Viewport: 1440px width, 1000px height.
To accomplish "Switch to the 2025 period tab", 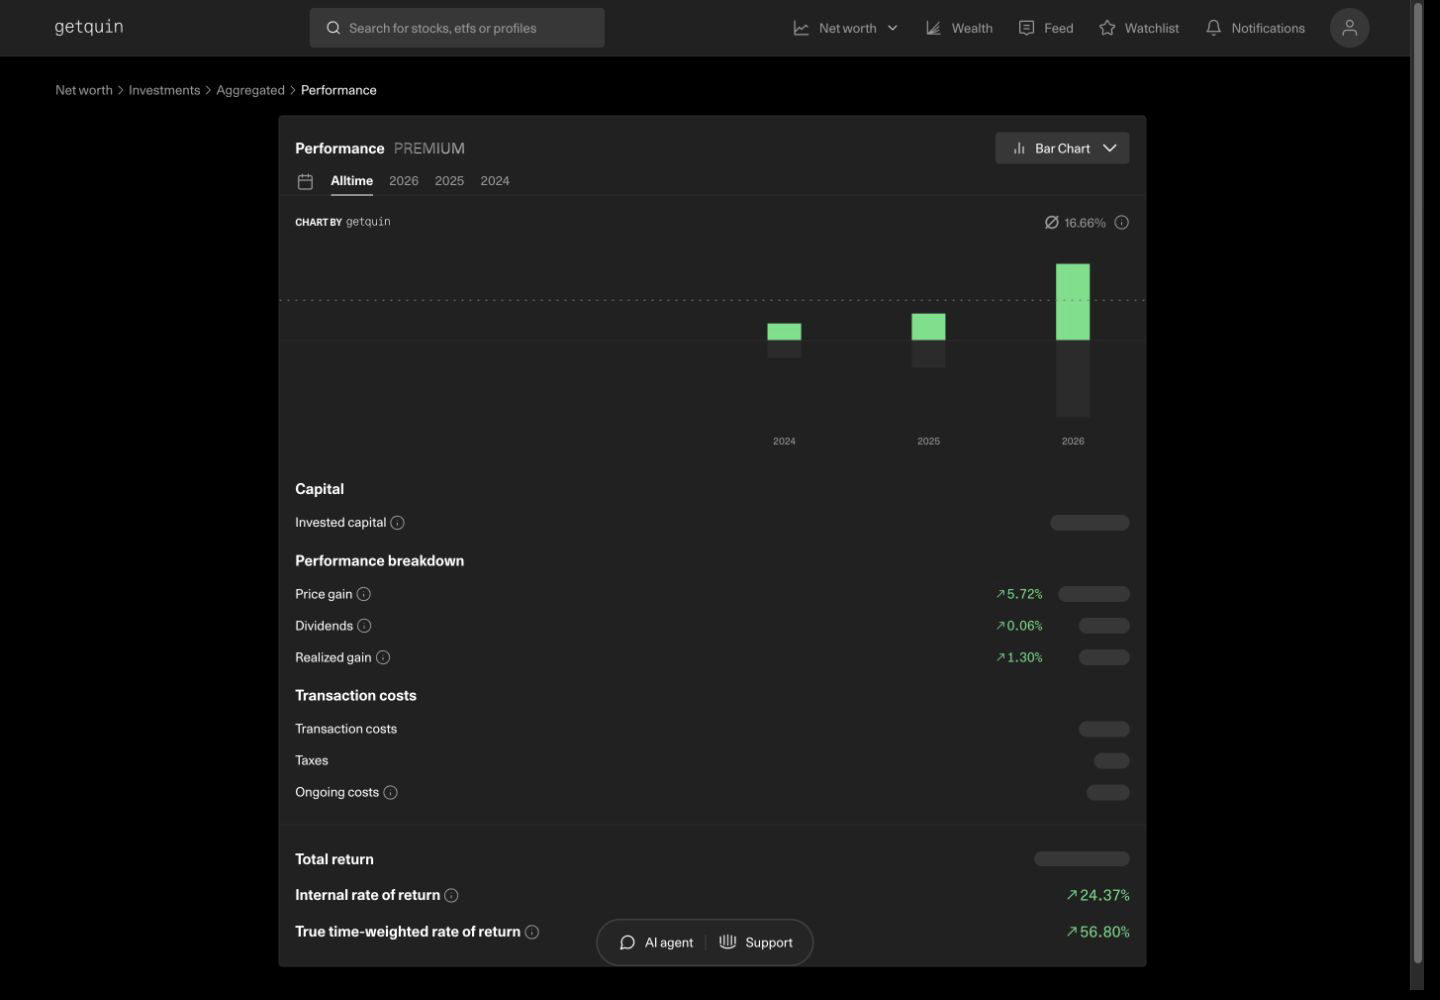I will point(449,181).
